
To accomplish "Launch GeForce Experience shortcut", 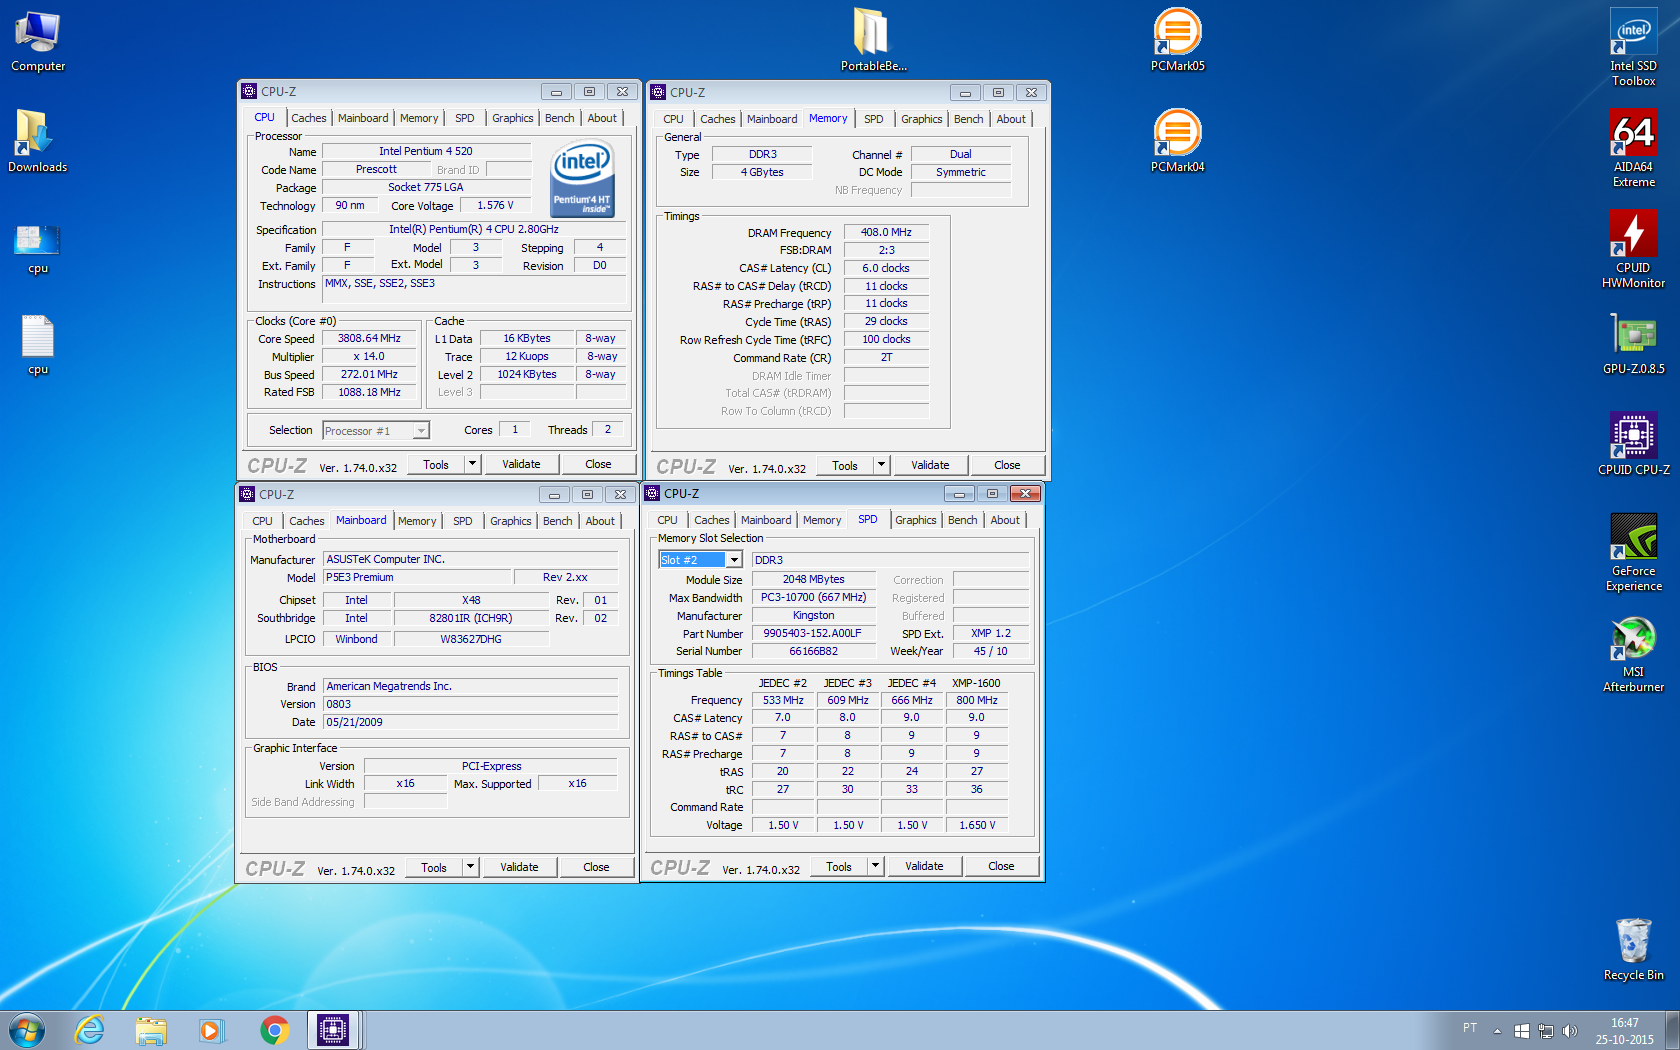I will (1633, 552).
